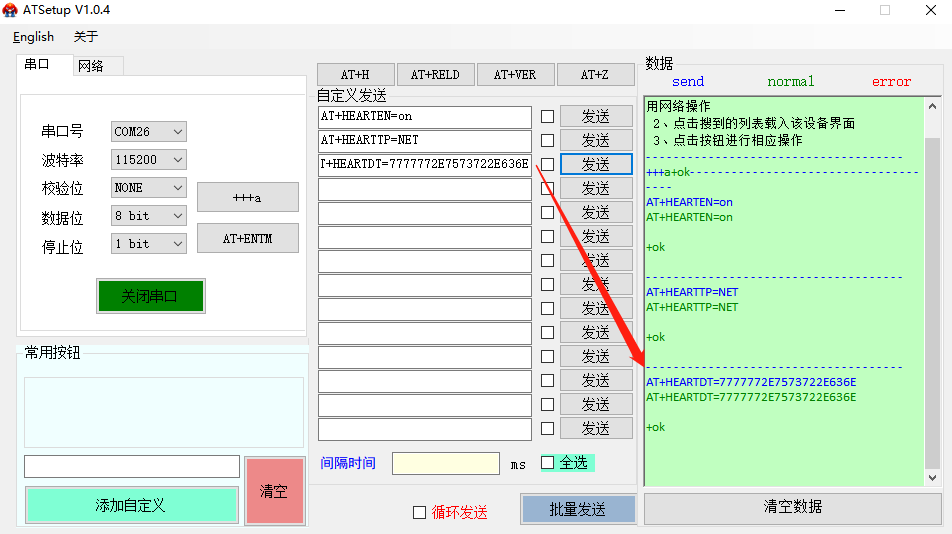952x534 pixels.
Task: Send the AT+HEARTDT command with 发送
Action: 596,164
